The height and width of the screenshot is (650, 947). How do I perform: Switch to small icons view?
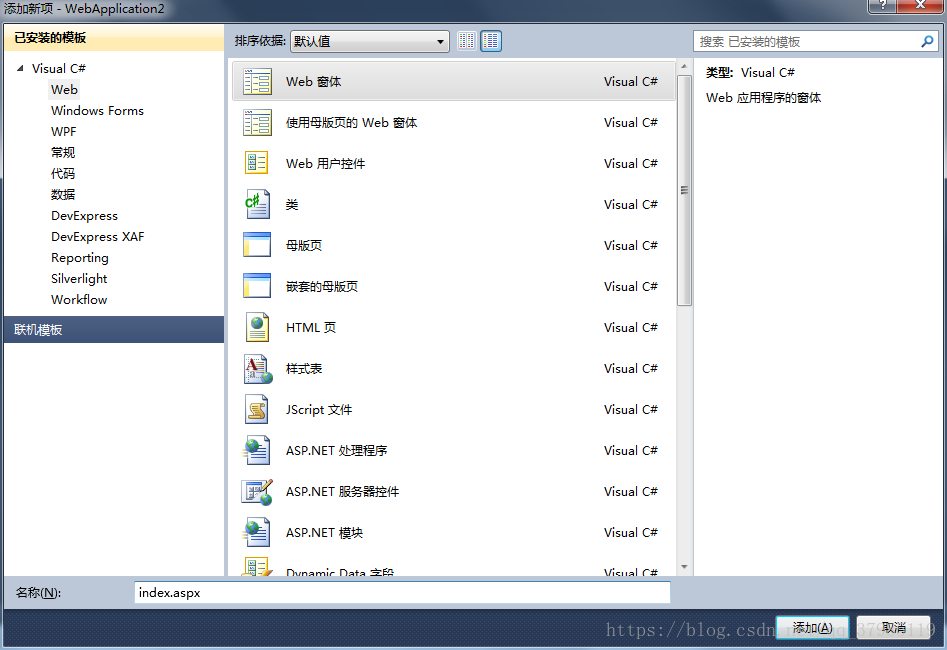point(466,41)
